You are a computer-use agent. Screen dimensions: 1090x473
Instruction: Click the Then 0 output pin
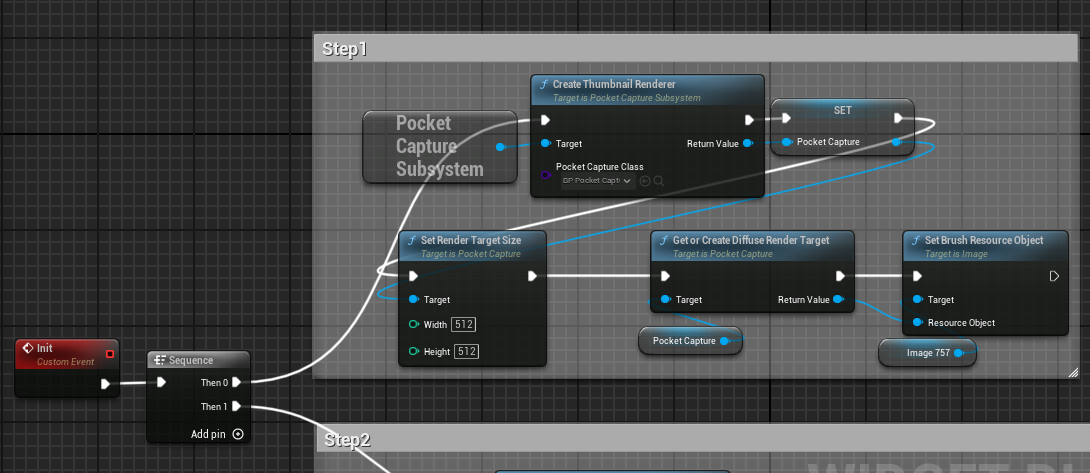click(x=236, y=382)
